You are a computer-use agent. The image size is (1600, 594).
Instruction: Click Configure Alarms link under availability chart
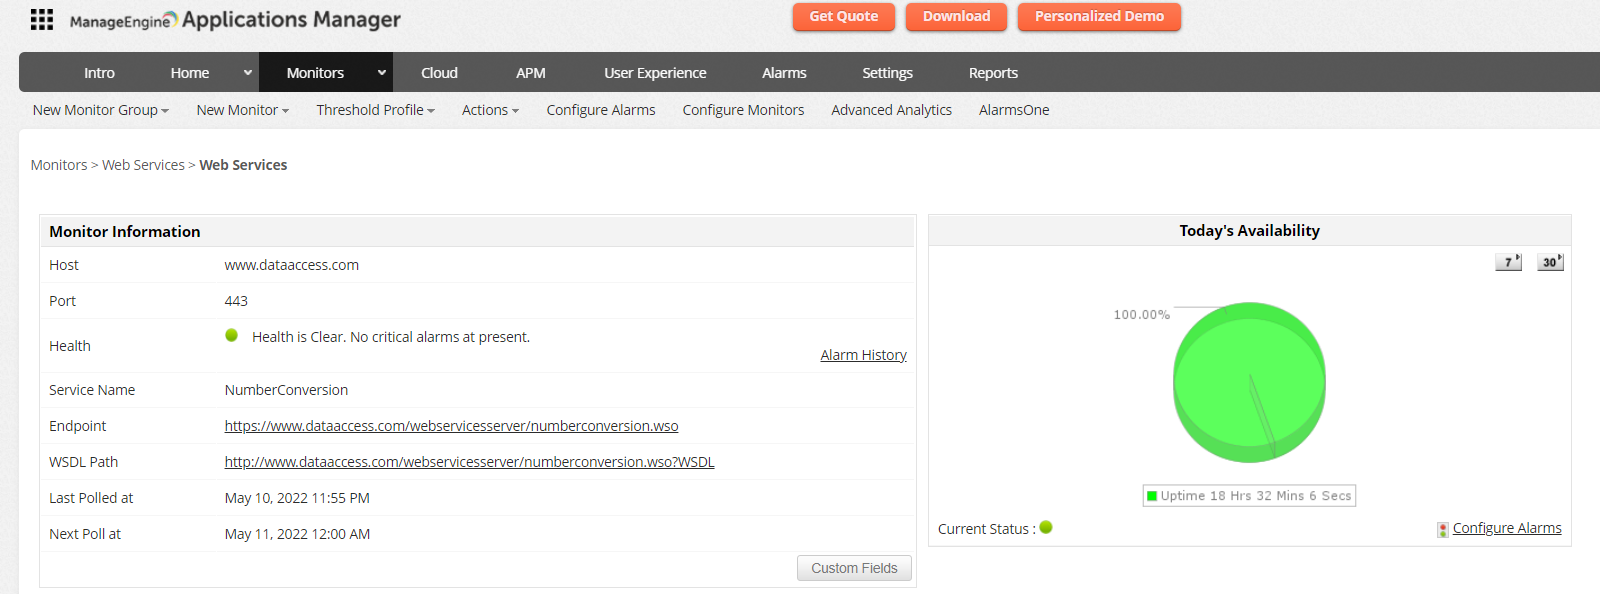tap(1507, 528)
